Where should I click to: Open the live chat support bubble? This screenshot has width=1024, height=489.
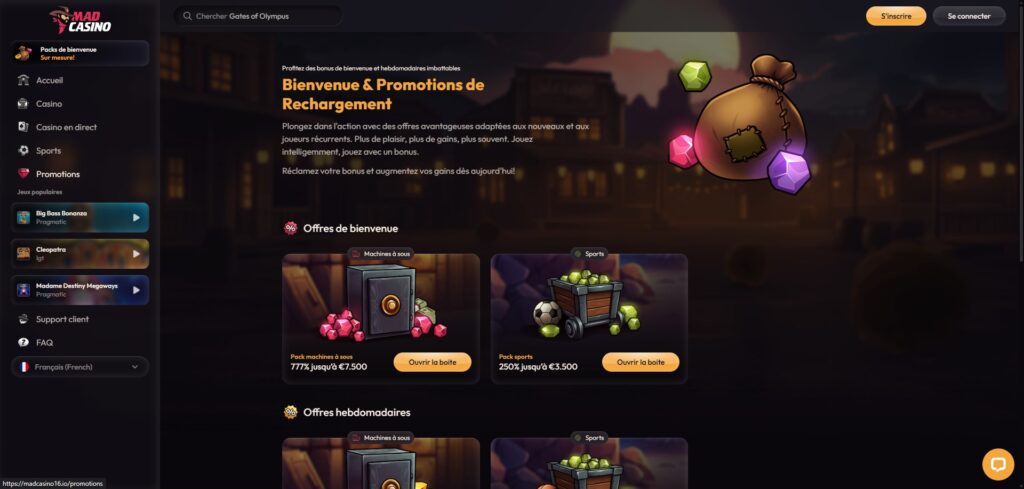pos(998,464)
